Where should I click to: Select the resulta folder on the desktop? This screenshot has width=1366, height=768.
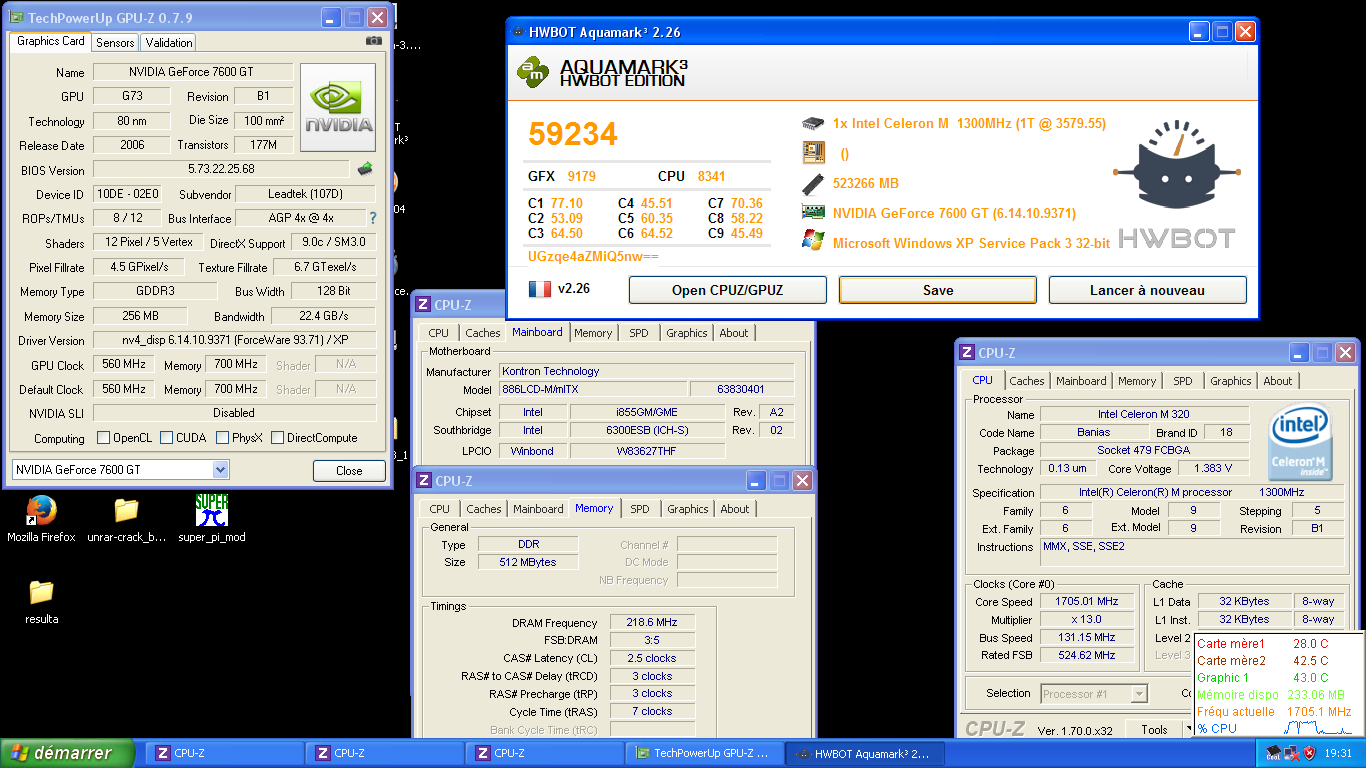41,592
